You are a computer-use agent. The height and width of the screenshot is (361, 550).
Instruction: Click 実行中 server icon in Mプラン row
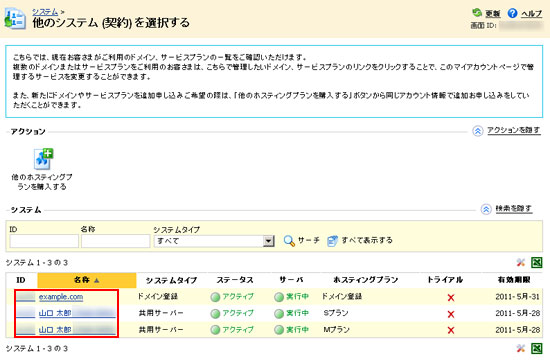click(x=279, y=330)
